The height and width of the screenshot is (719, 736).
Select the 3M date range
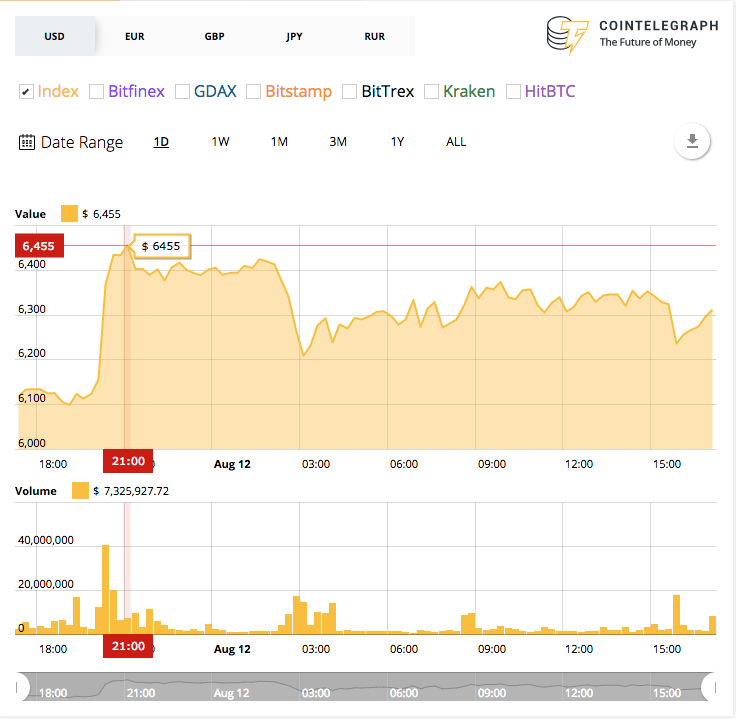pyautogui.click(x=338, y=142)
